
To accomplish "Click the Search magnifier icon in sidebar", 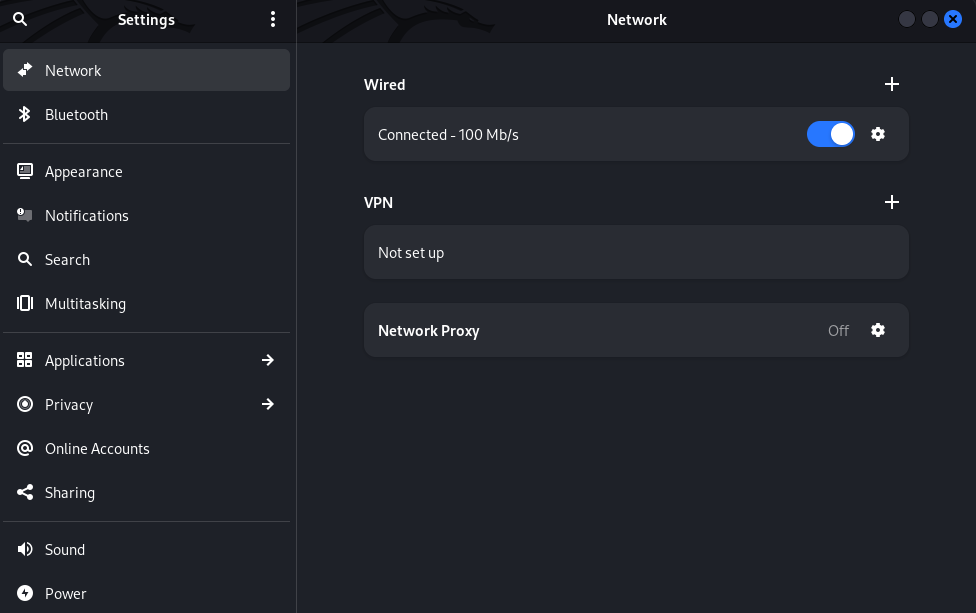I will [x=25, y=260].
